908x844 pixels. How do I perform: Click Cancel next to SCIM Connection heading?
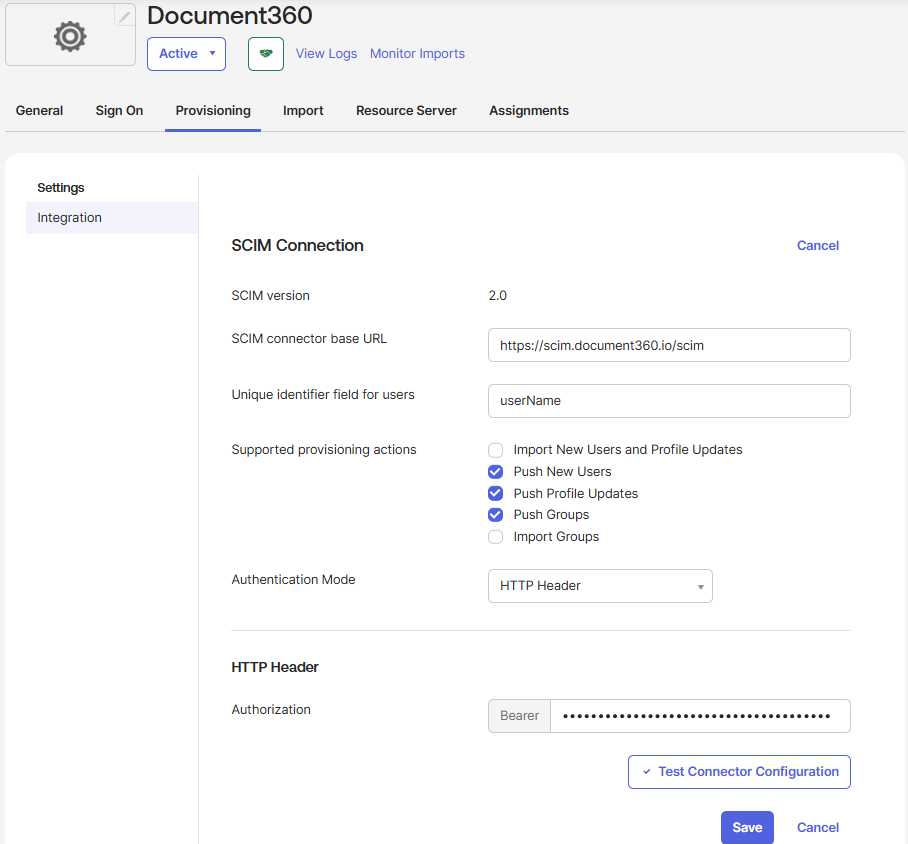[818, 246]
